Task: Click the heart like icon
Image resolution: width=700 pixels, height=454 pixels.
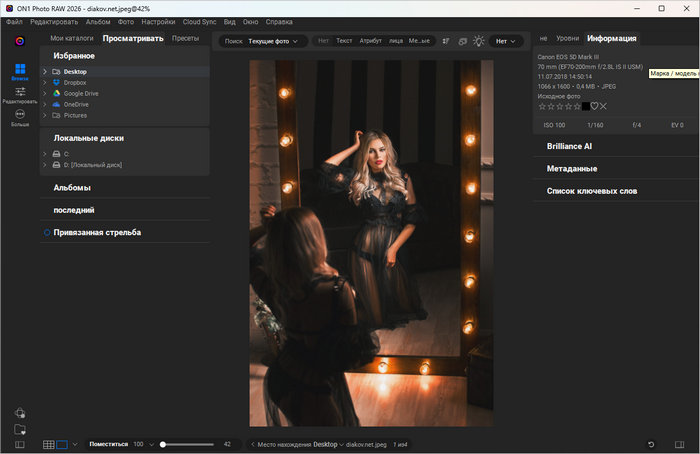Action: coord(593,106)
